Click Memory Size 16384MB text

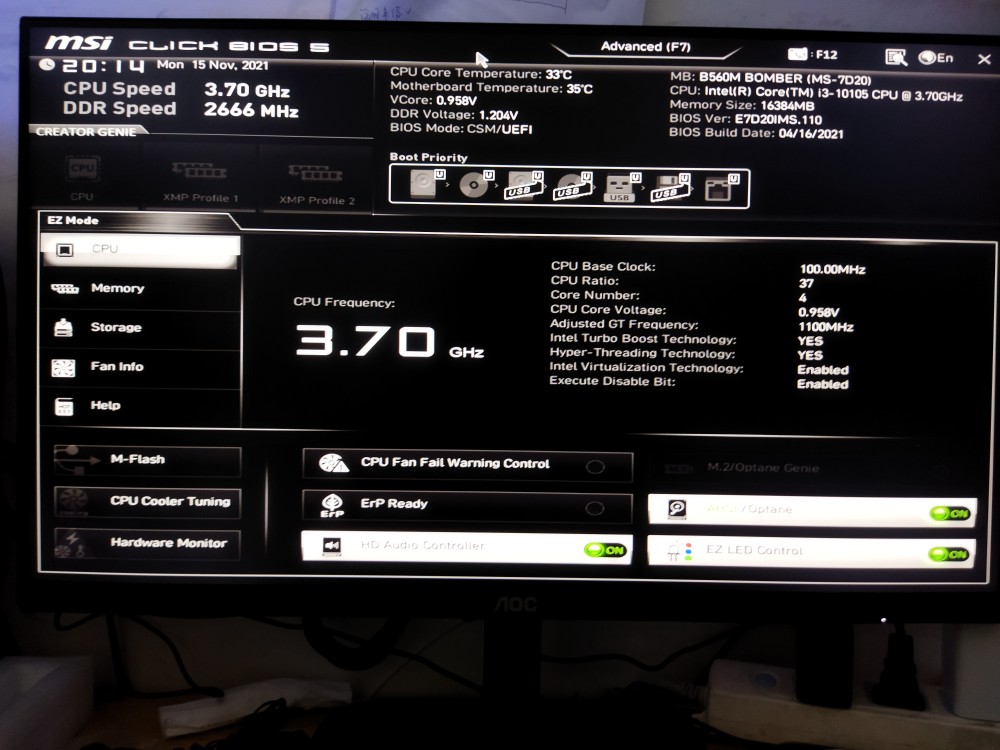click(742, 106)
